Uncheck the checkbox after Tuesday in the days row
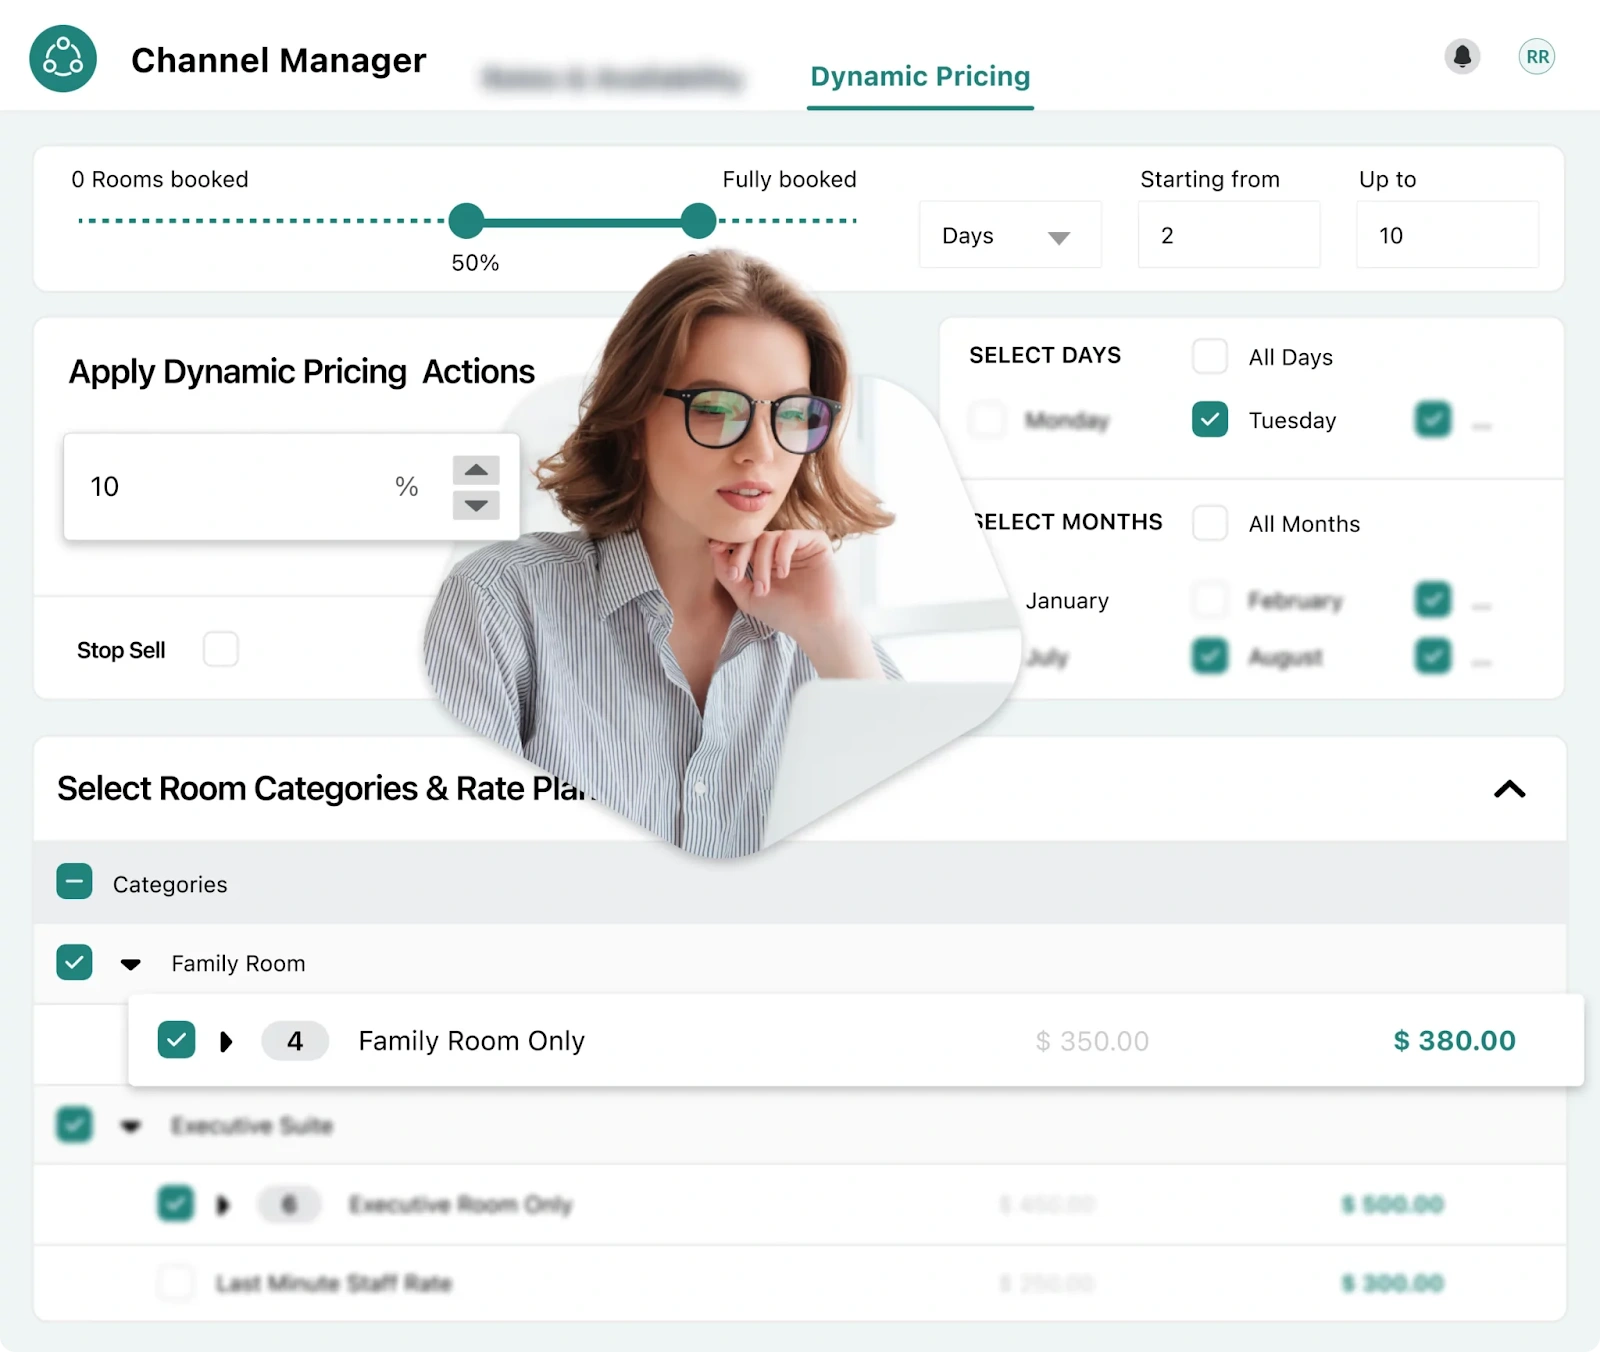Image resolution: width=1600 pixels, height=1352 pixels. (x=1433, y=419)
